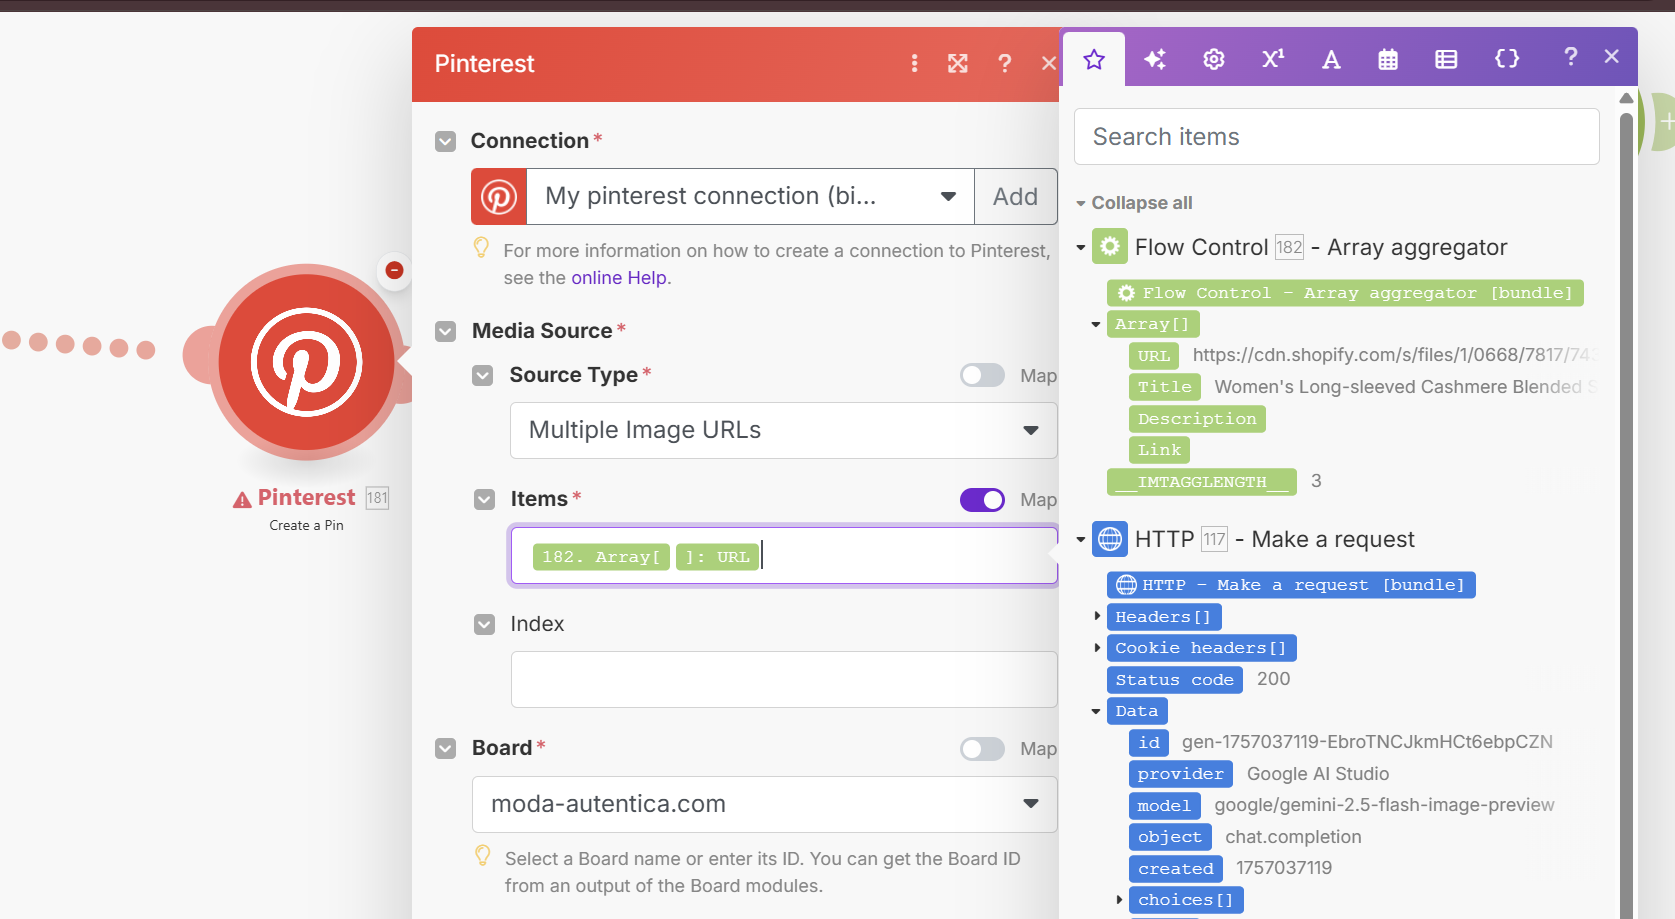Collapse the Items field
Screen dimensions: 1675x919
click(x=485, y=499)
